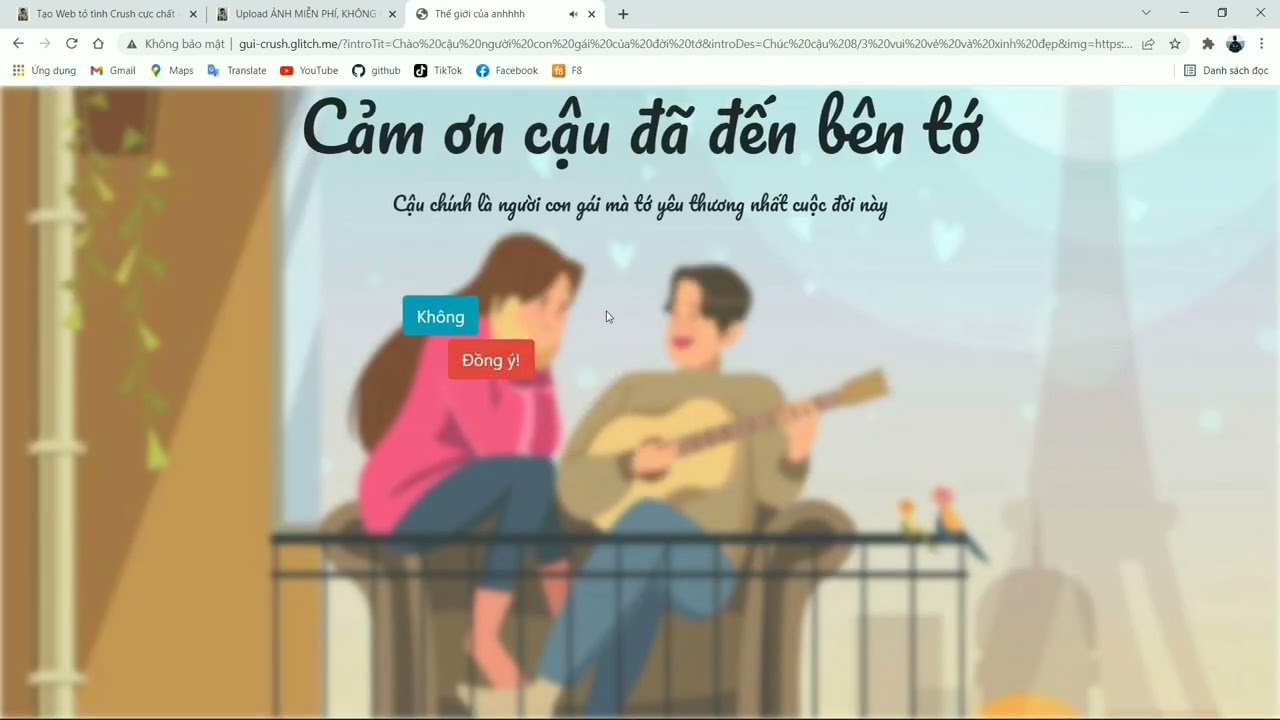1280x720 pixels.
Task: Go back to the previous page
Action: [18, 44]
